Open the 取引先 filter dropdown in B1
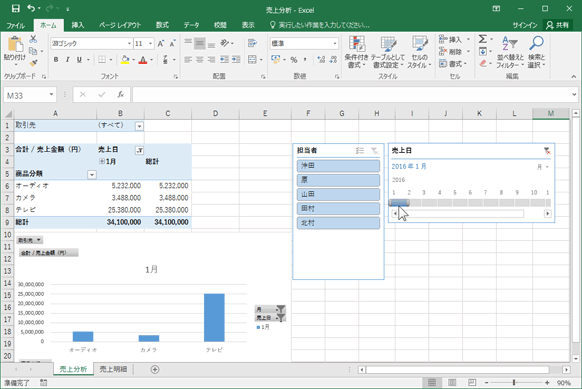This screenshot has width=582, height=389. 139,126
